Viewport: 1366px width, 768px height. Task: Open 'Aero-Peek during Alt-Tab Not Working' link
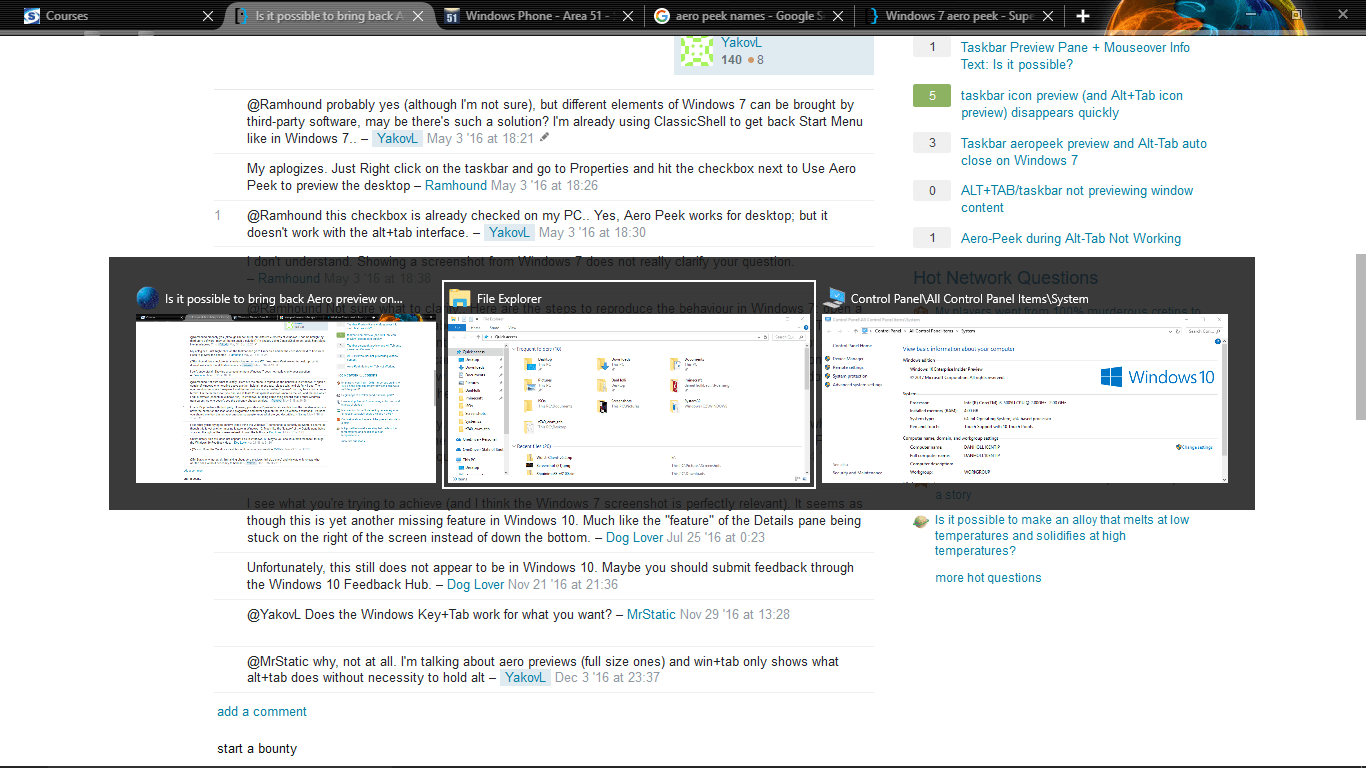click(x=1071, y=238)
